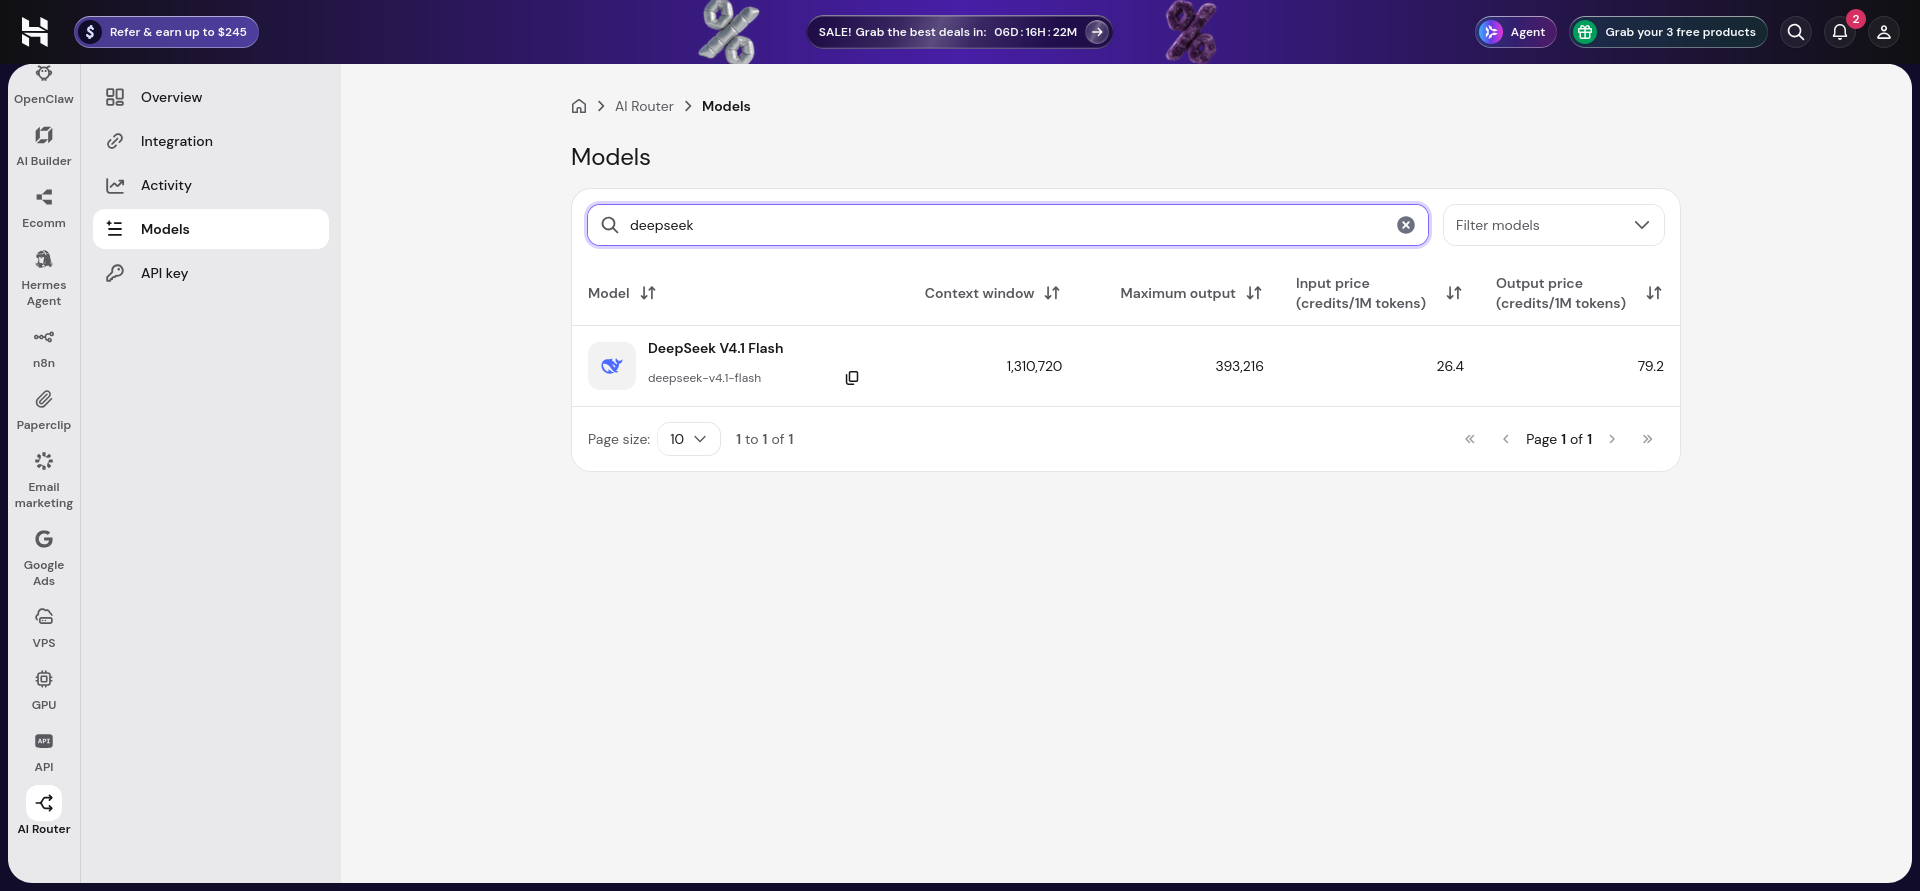This screenshot has height=891, width=1920.
Task: Click the Hostinger logo icon
Action: [35, 32]
